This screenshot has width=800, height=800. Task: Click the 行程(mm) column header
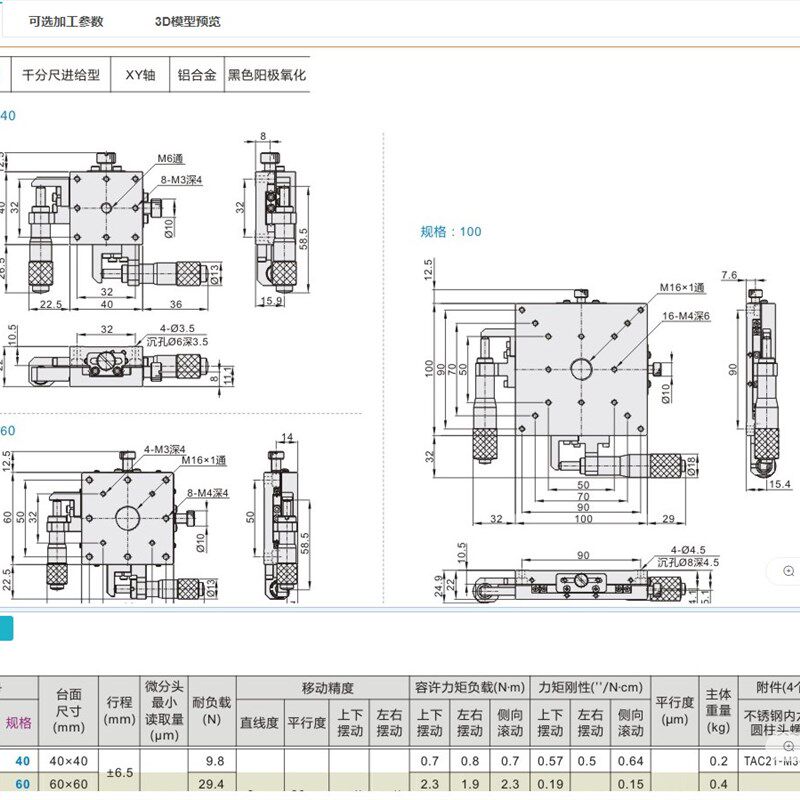(119, 711)
